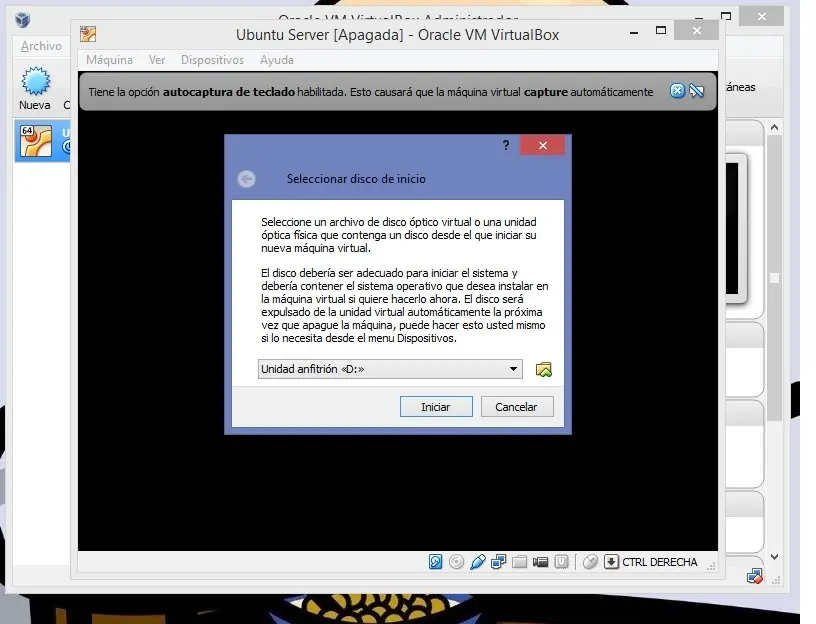Screen dimensions: 816x624
Task: Browse for virtual optical disk file
Action: point(544,370)
